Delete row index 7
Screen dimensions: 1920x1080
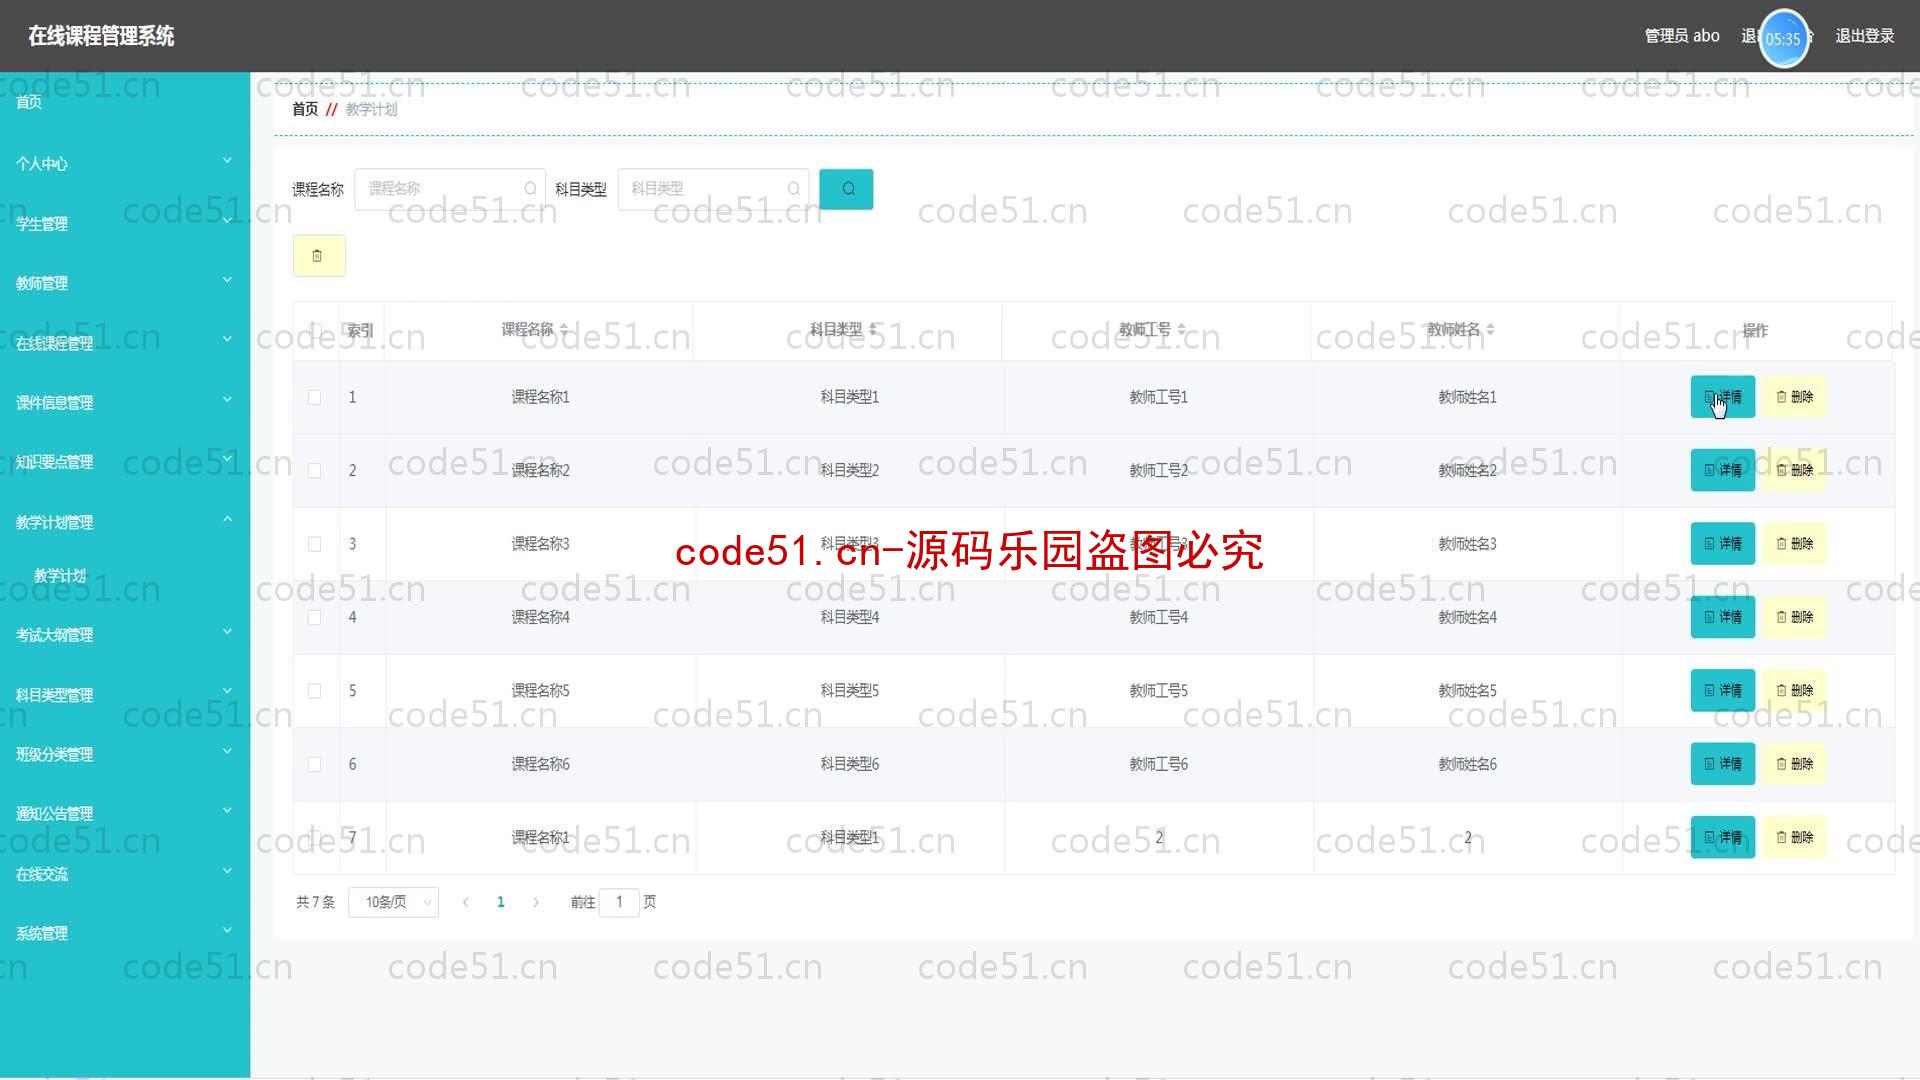[x=1794, y=838]
